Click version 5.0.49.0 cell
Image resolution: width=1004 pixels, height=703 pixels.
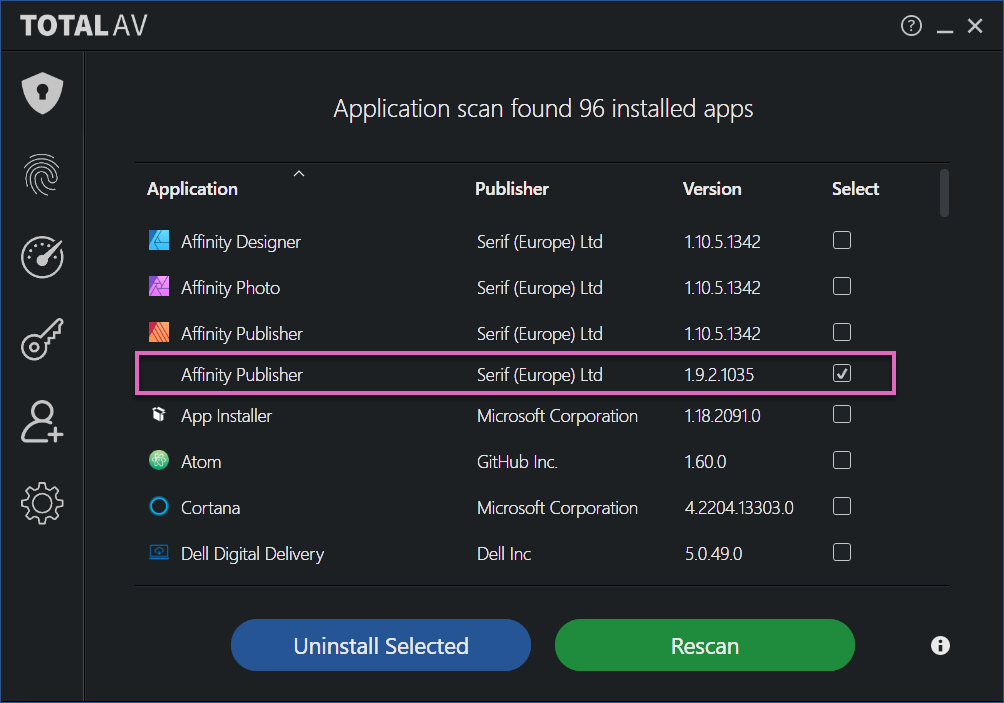pos(713,554)
